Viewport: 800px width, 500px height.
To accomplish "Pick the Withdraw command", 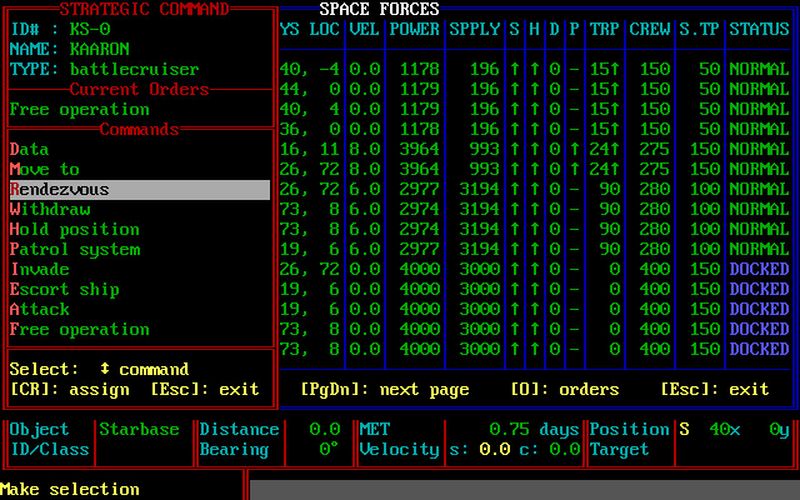I will 50,209.
